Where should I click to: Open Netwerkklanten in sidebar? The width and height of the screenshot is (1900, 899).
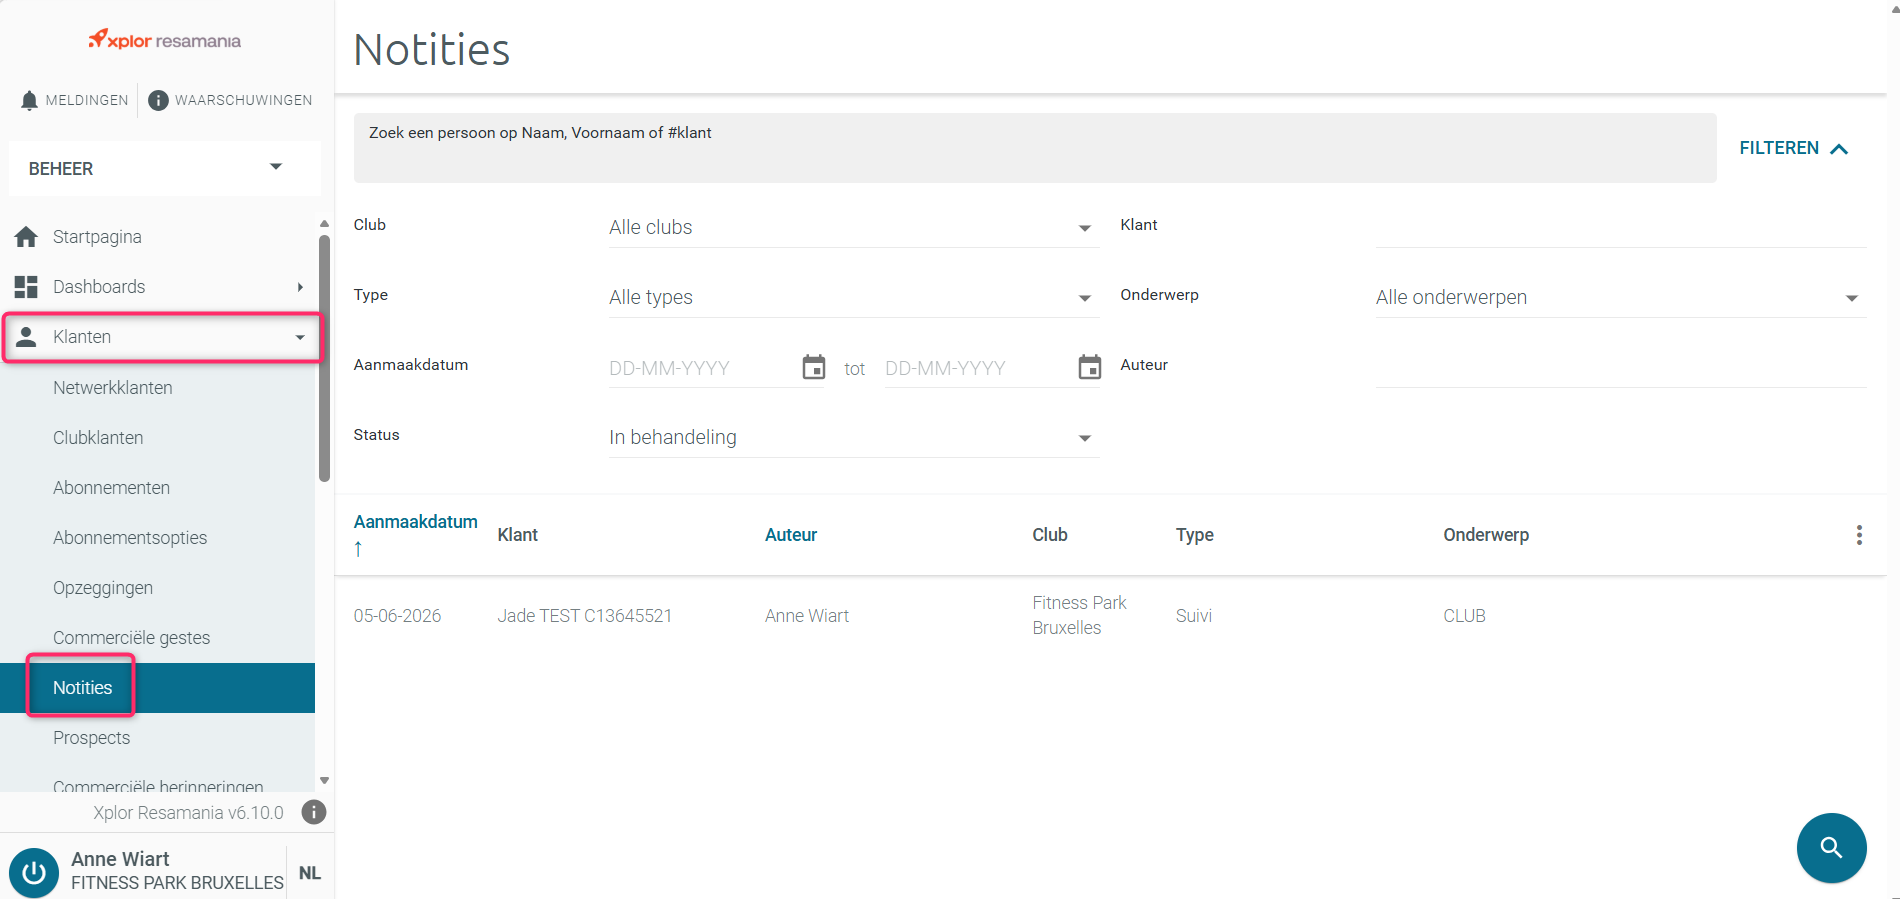[113, 387]
